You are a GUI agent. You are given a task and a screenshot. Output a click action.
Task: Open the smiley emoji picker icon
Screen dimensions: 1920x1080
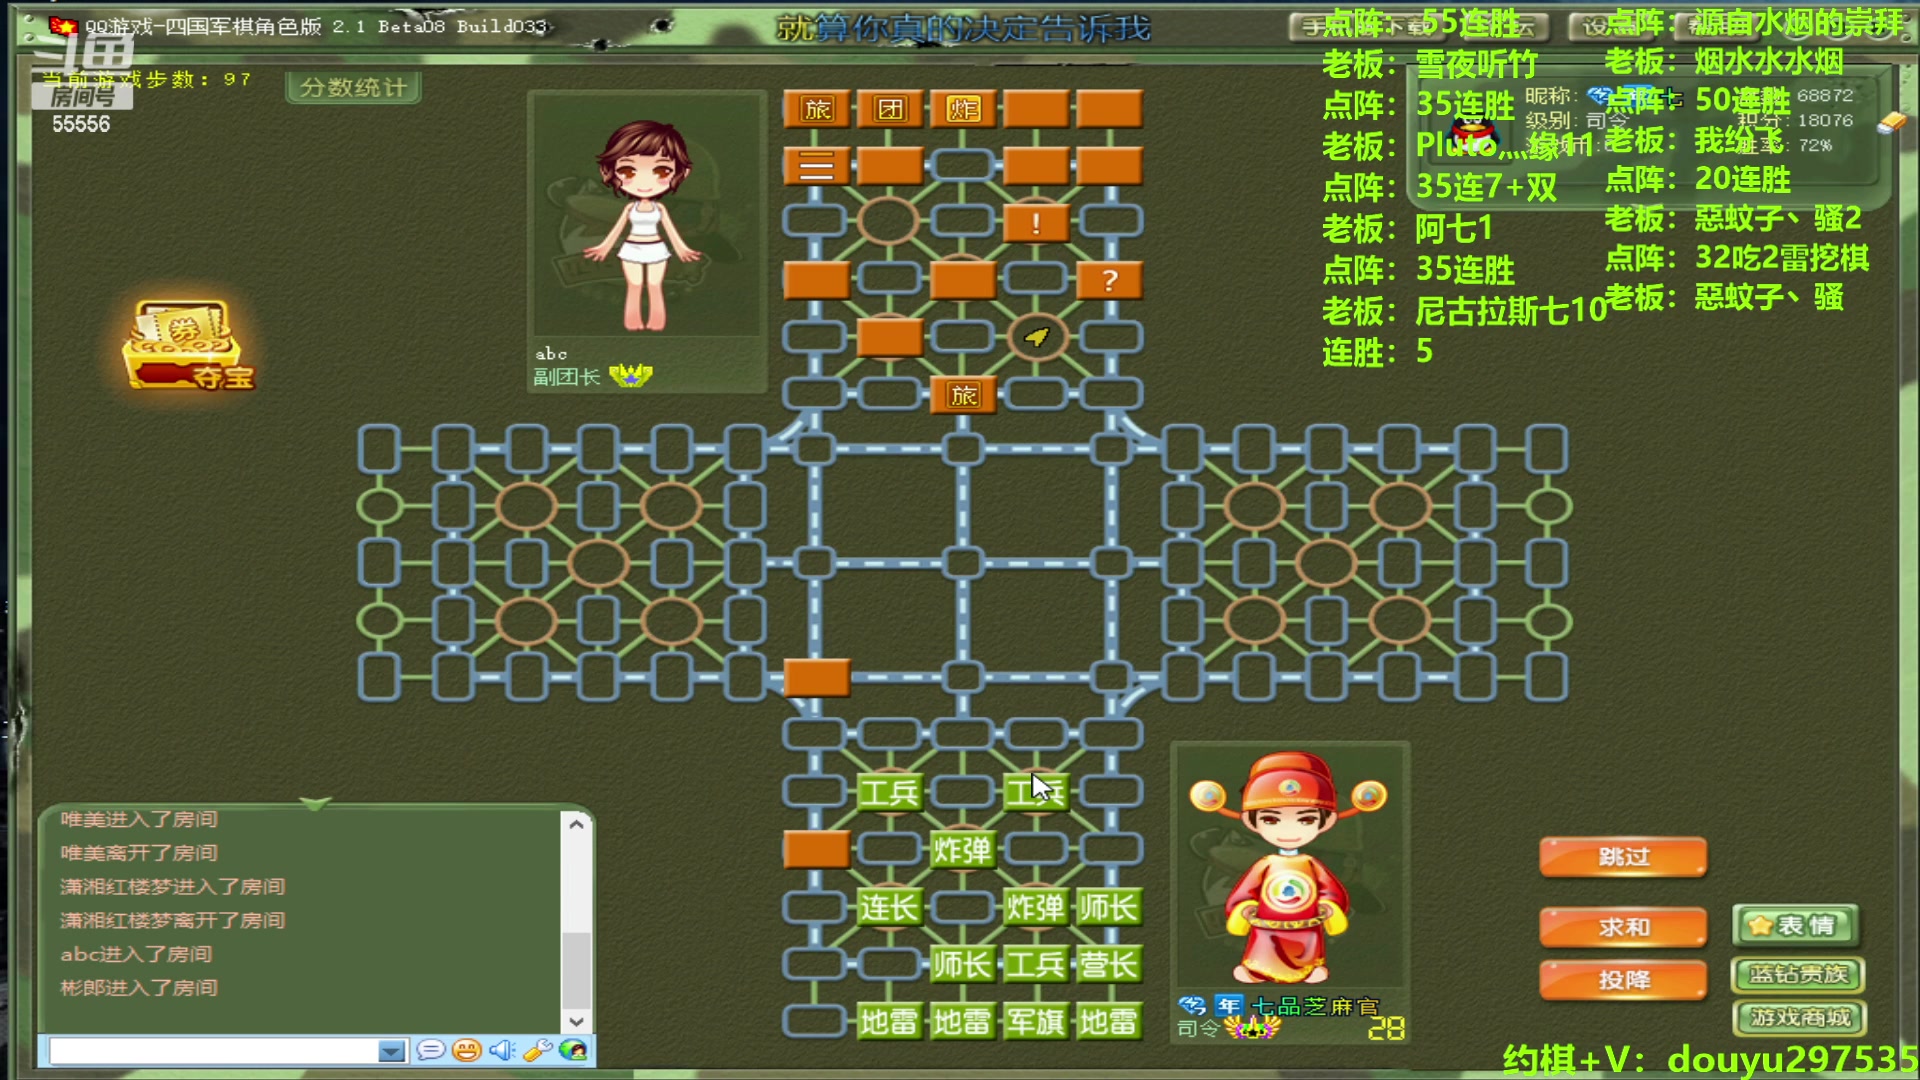point(466,1050)
